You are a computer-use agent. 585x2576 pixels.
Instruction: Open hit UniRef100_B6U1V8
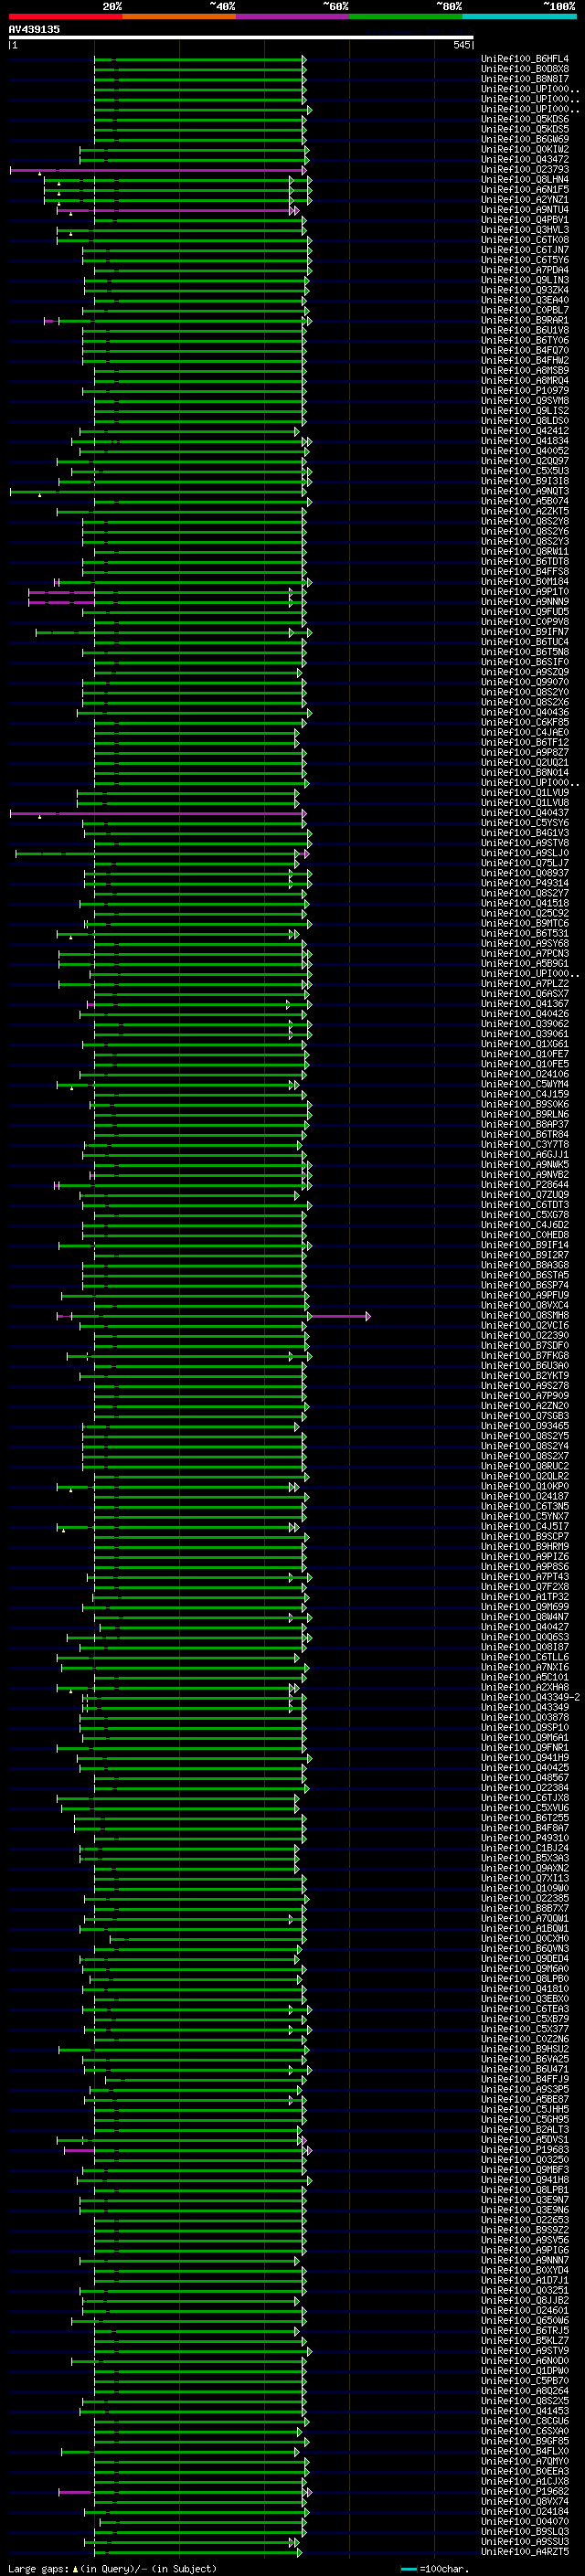[524, 330]
